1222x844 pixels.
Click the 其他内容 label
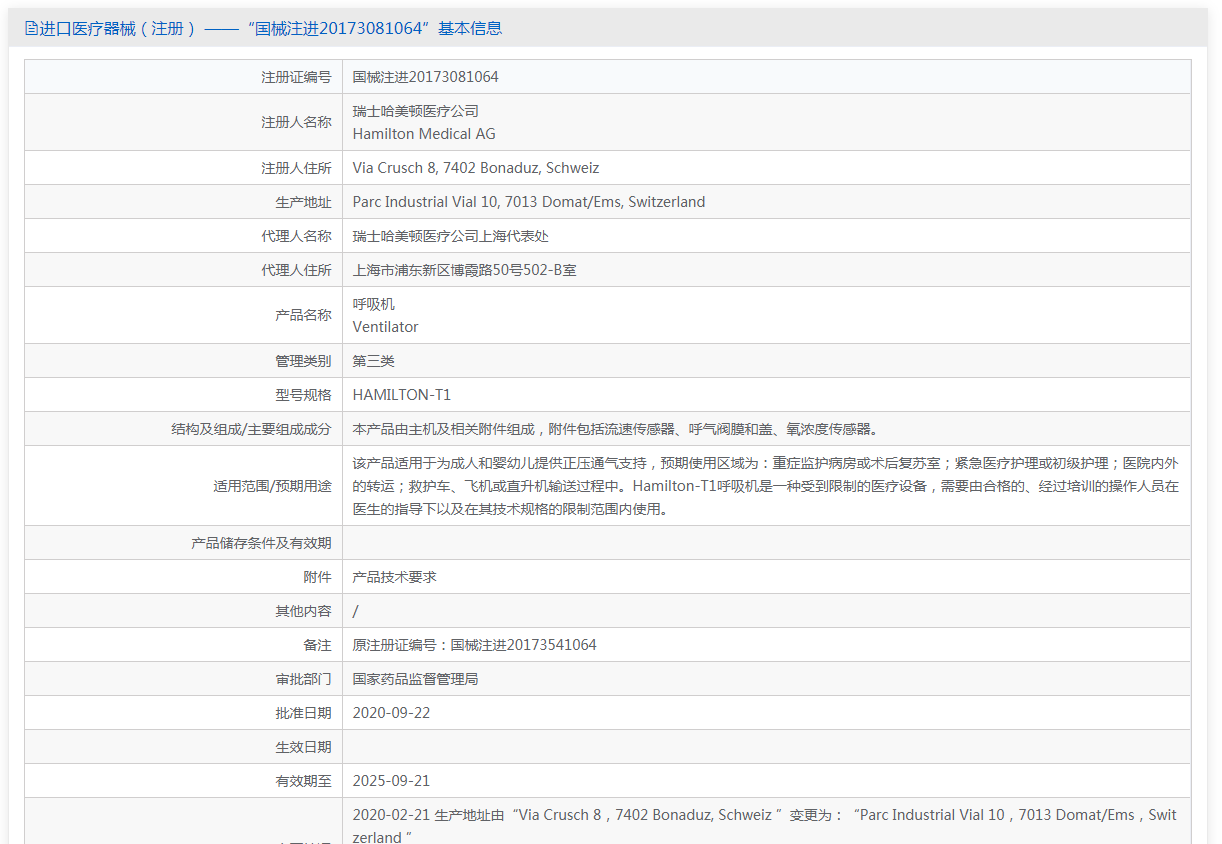303,611
